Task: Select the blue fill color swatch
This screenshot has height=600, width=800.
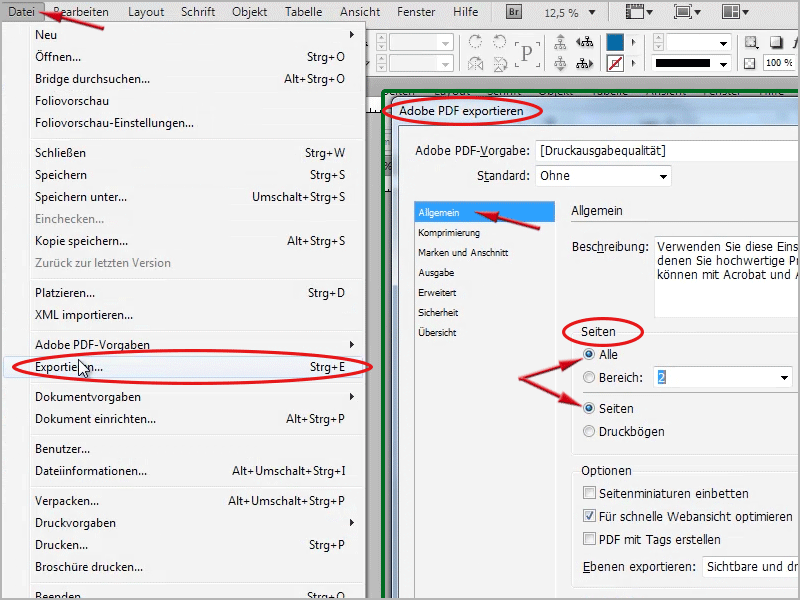Action: [615, 42]
